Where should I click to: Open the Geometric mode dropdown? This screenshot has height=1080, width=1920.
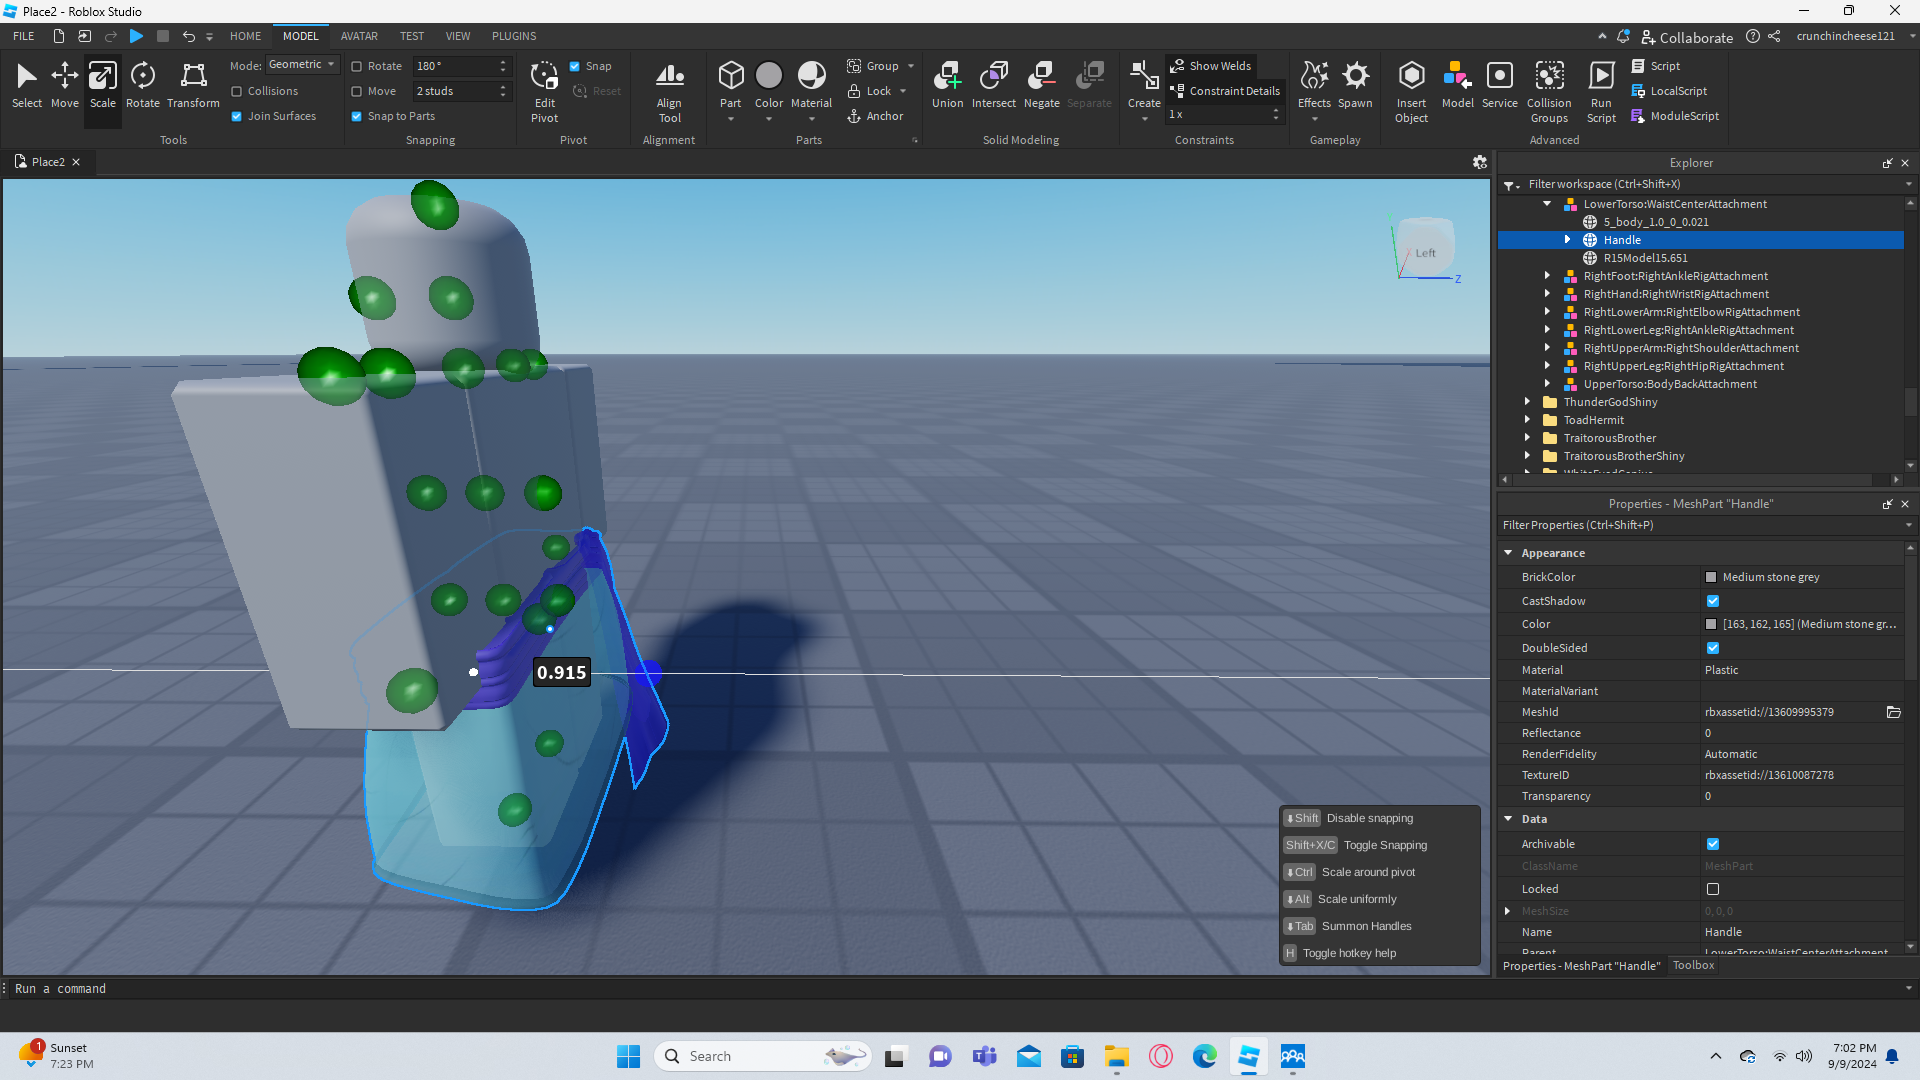(x=302, y=65)
